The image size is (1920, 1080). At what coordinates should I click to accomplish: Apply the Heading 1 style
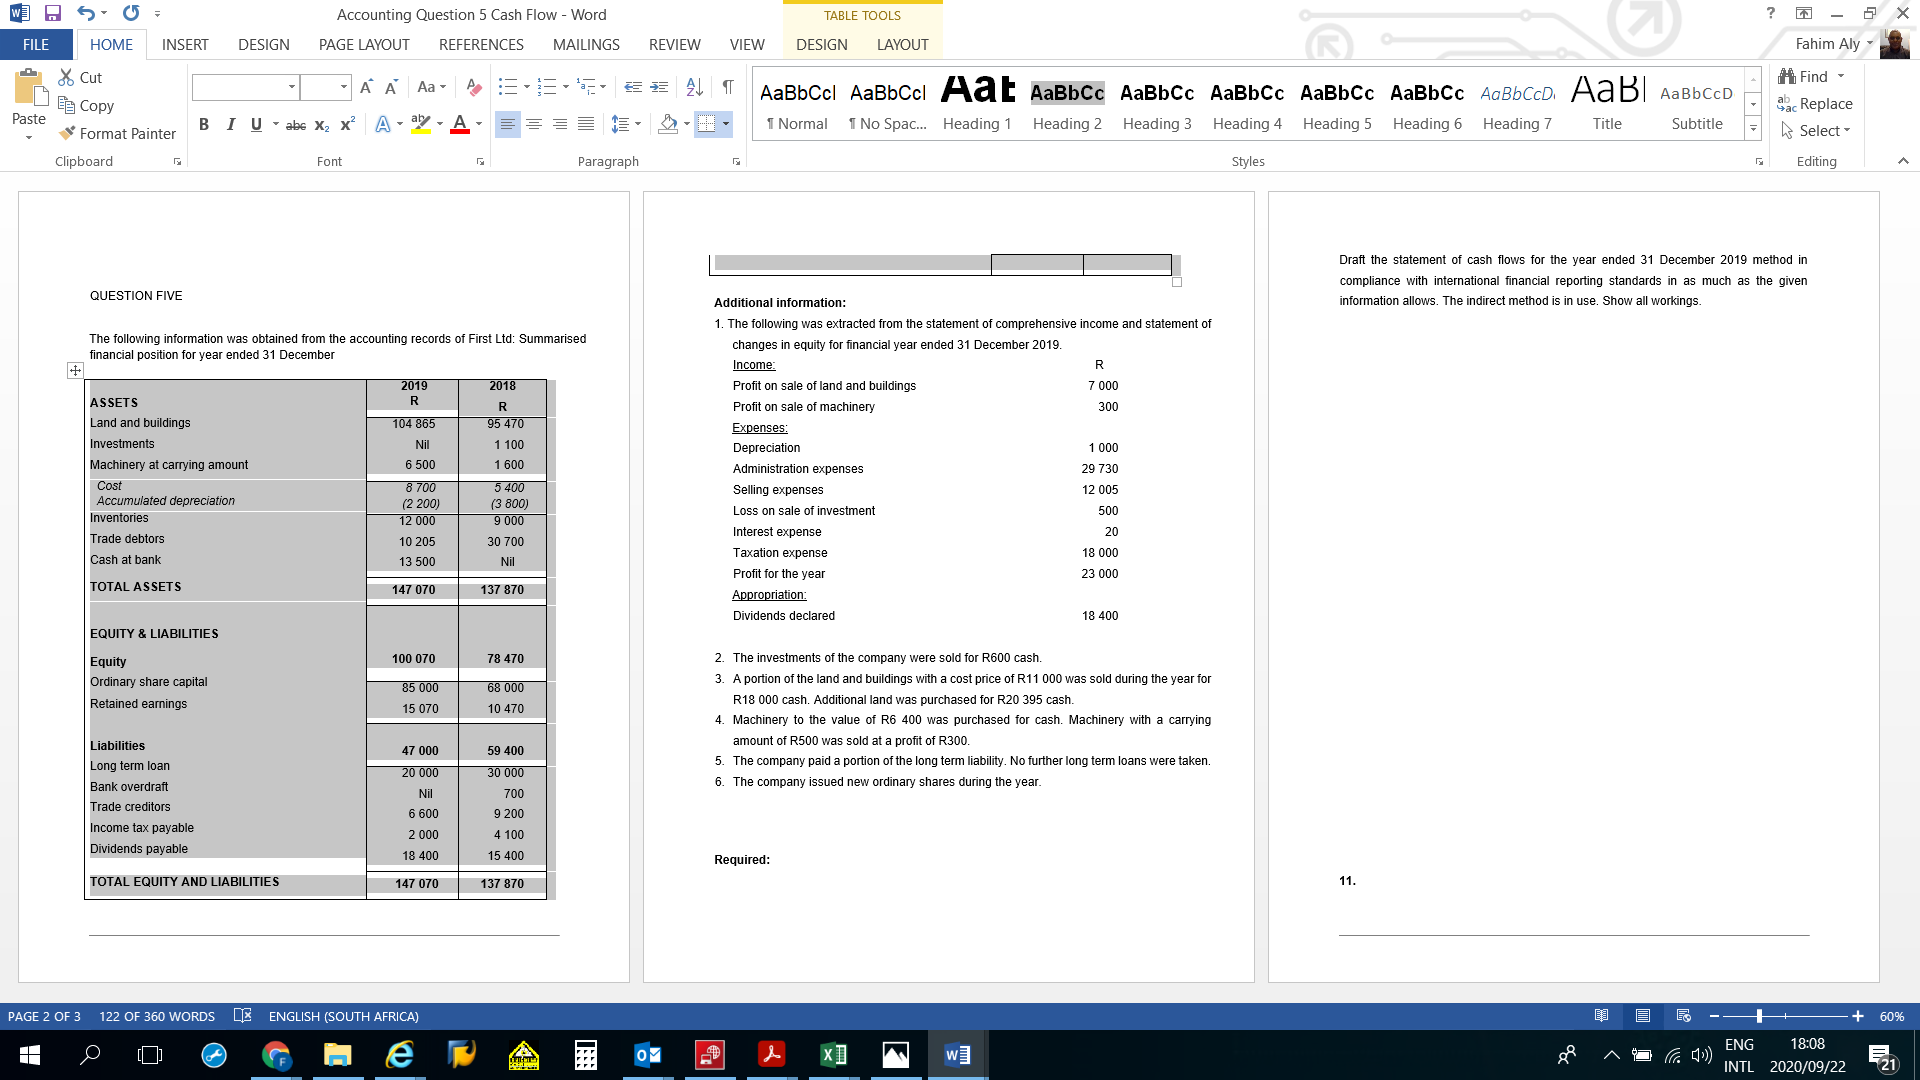coord(977,103)
